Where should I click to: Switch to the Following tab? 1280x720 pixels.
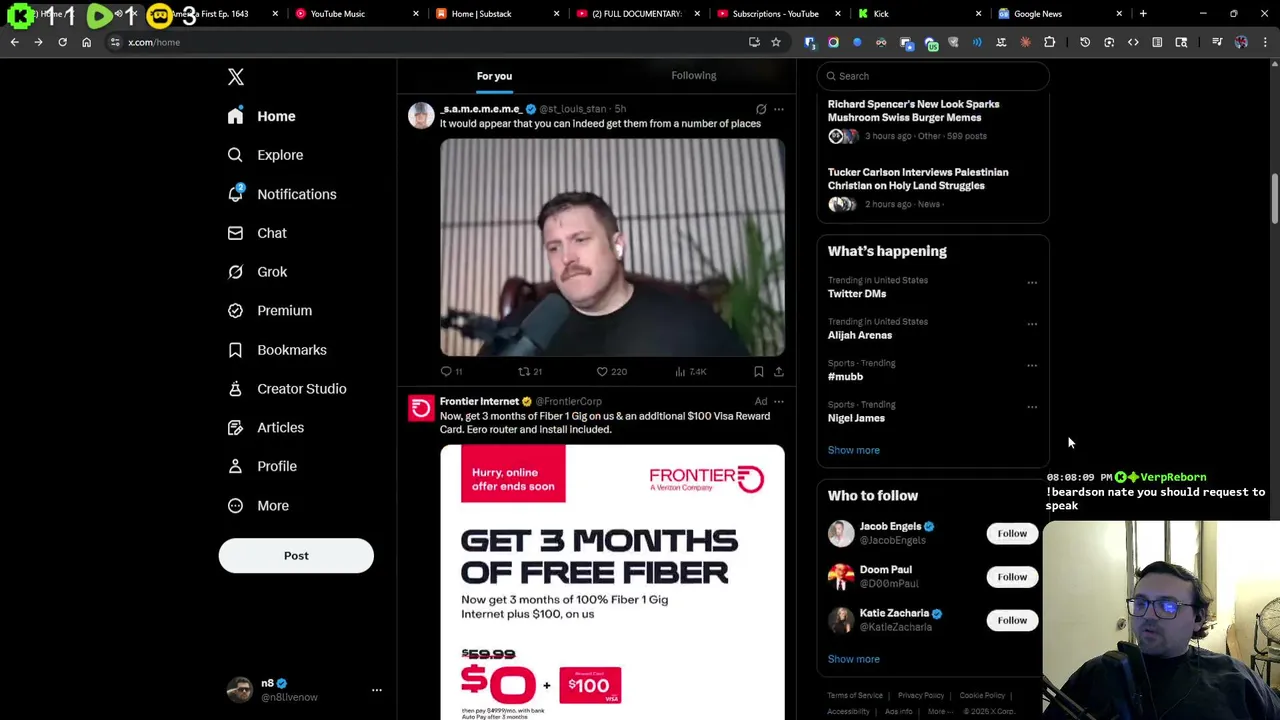tap(693, 76)
